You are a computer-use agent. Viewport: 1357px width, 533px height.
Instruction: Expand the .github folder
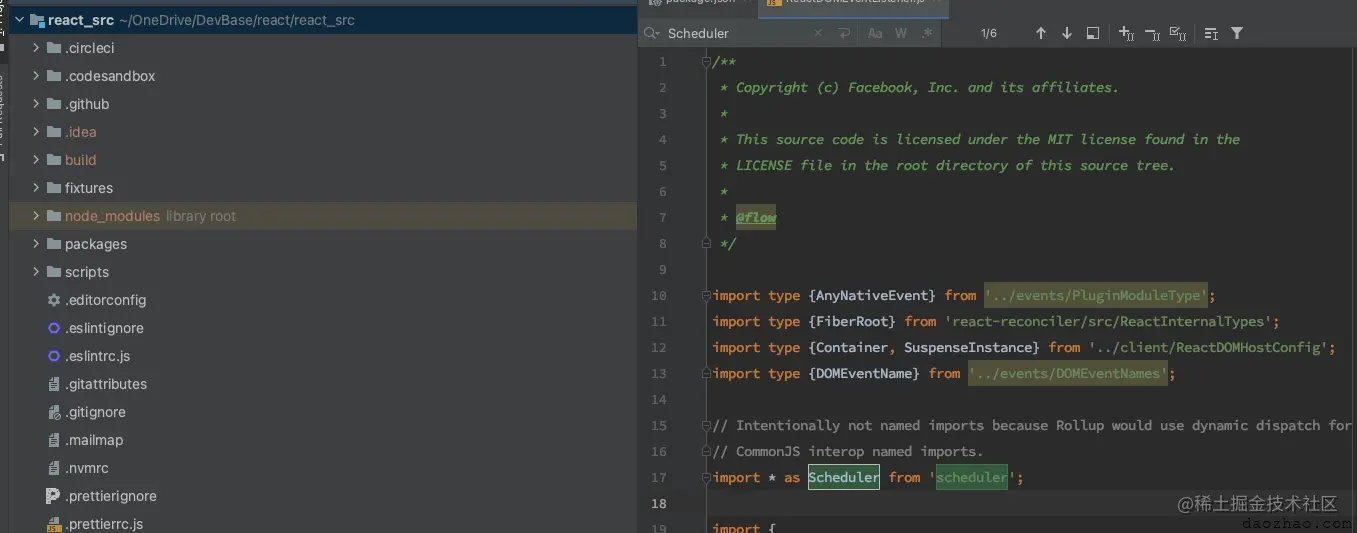(37, 104)
